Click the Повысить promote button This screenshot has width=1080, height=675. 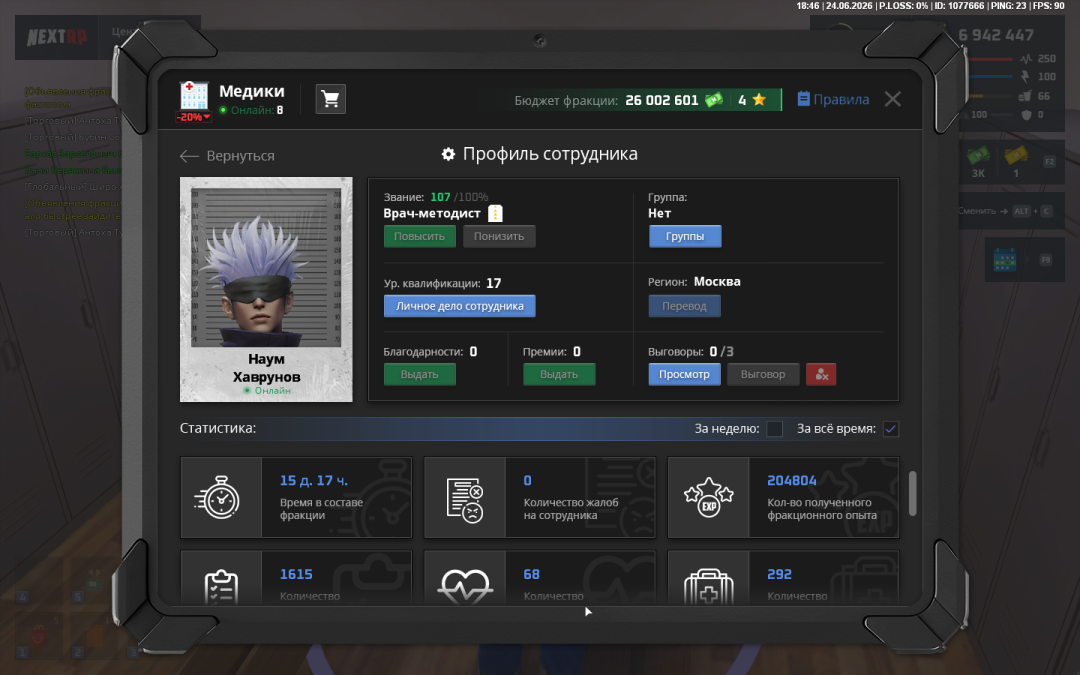coord(419,236)
